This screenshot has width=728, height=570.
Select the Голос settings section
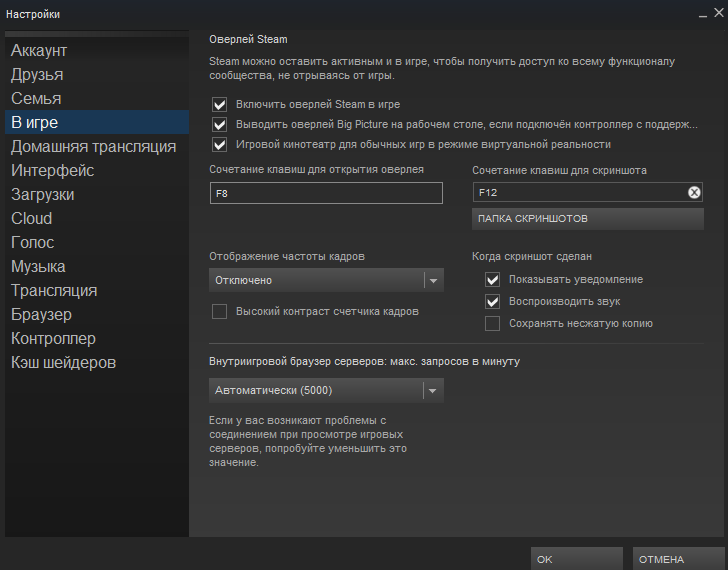[97, 242]
